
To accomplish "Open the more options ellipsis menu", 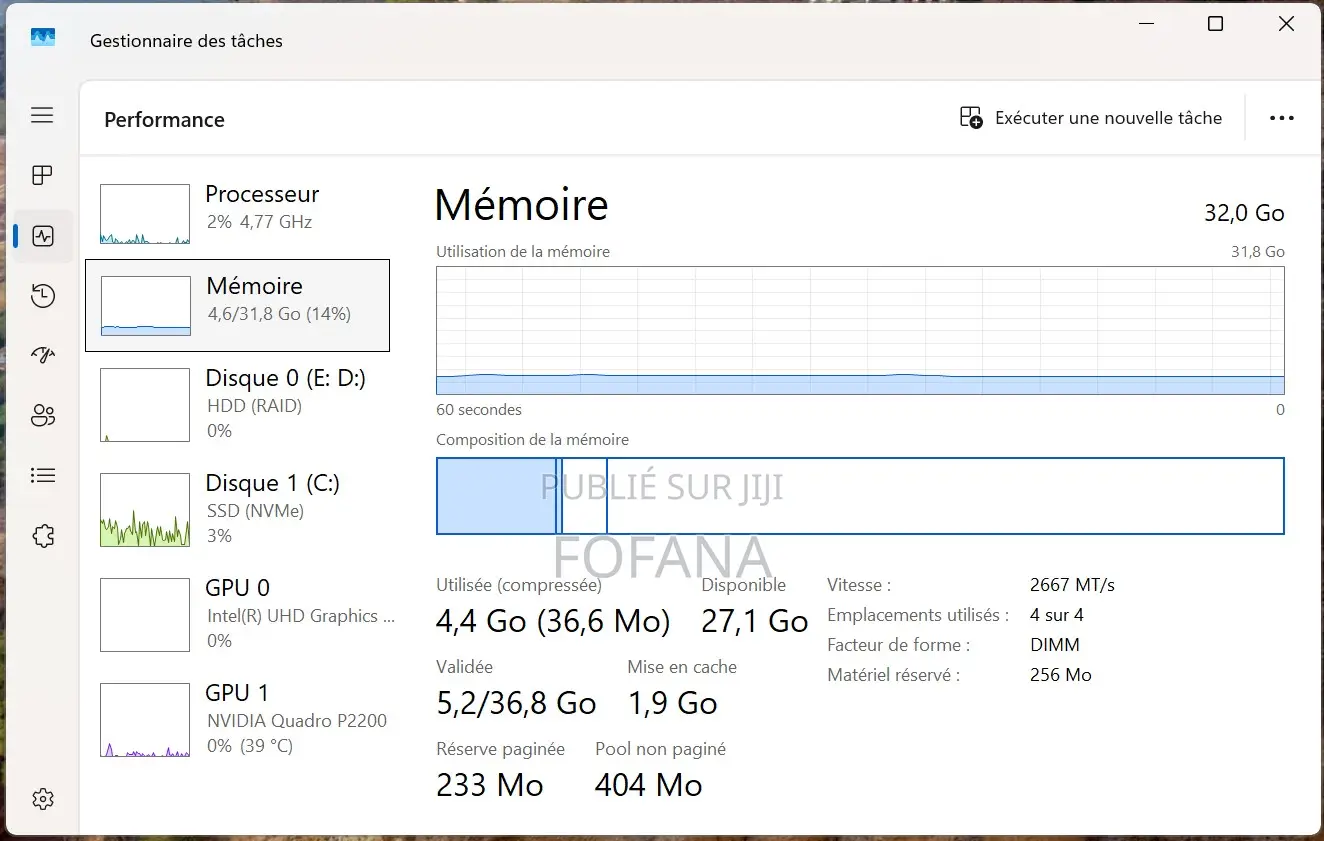I will (1281, 117).
